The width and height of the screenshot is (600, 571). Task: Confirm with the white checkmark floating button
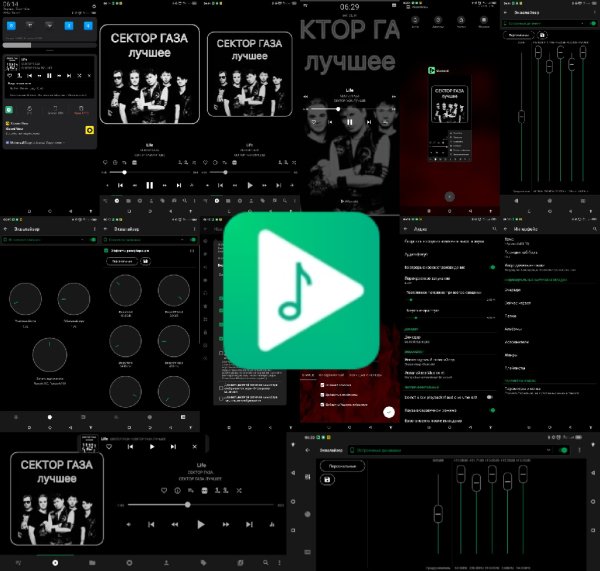(389, 412)
